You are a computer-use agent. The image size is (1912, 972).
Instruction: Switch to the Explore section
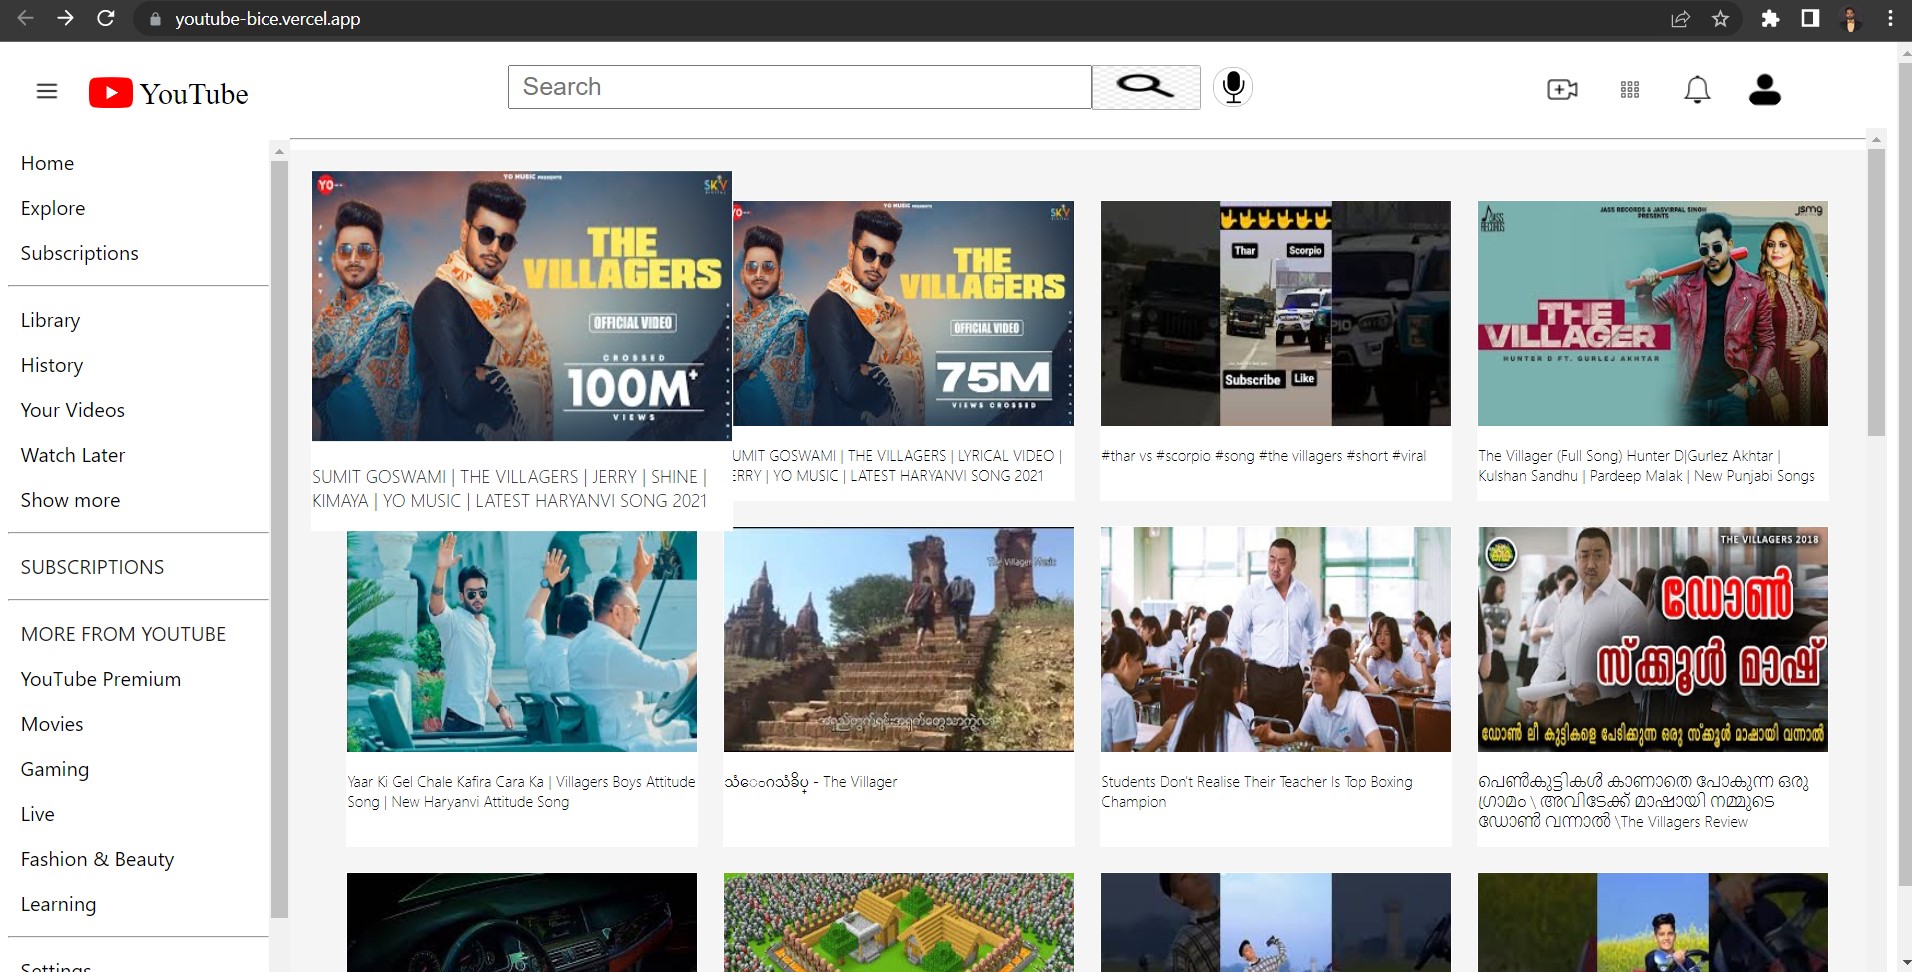tap(53, 208)
